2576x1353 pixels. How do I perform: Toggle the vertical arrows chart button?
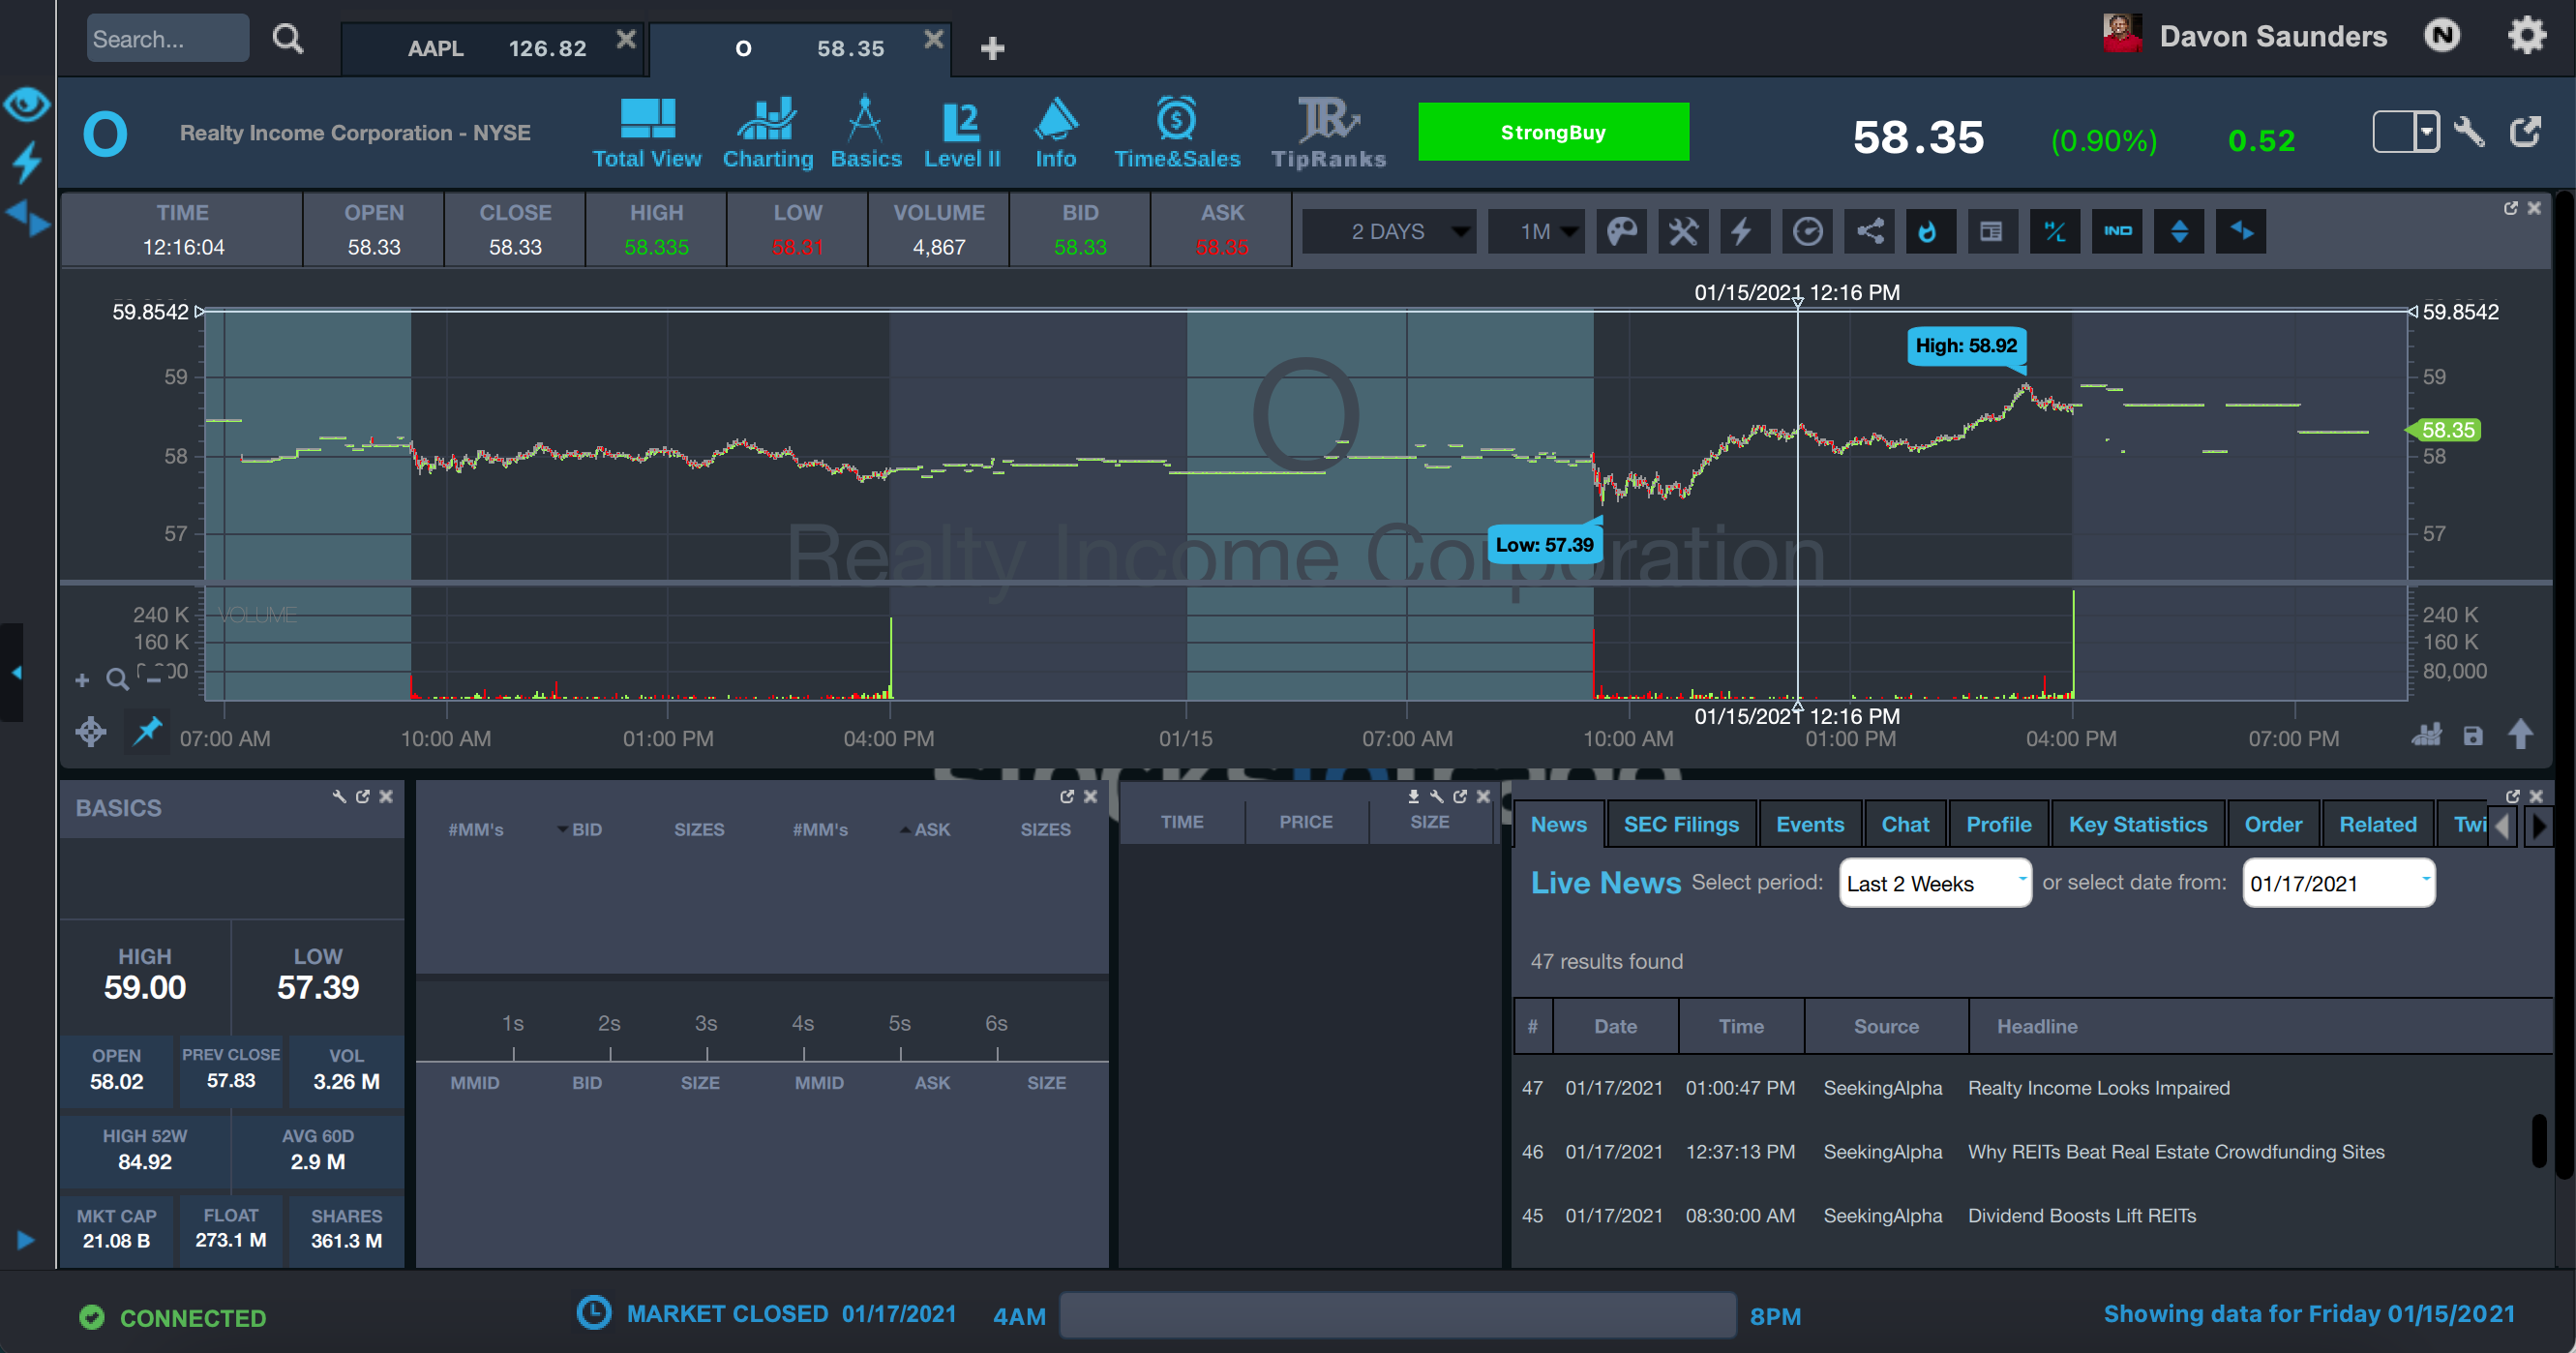[x=2179, y=232]
